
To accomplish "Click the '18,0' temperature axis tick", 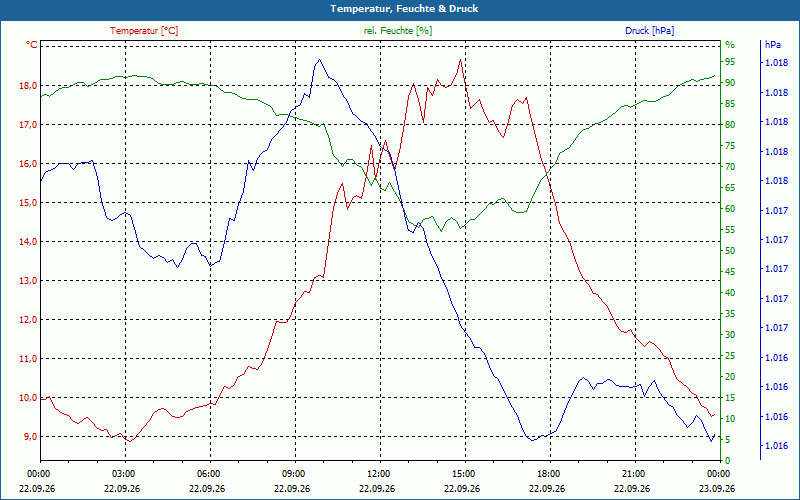I will (28, 86).
